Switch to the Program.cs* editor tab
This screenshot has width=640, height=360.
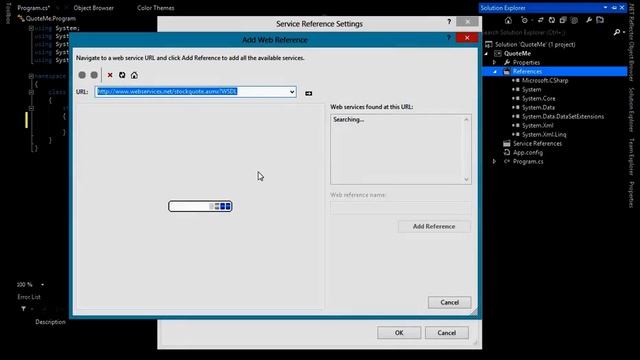click(x=34, y=8)
